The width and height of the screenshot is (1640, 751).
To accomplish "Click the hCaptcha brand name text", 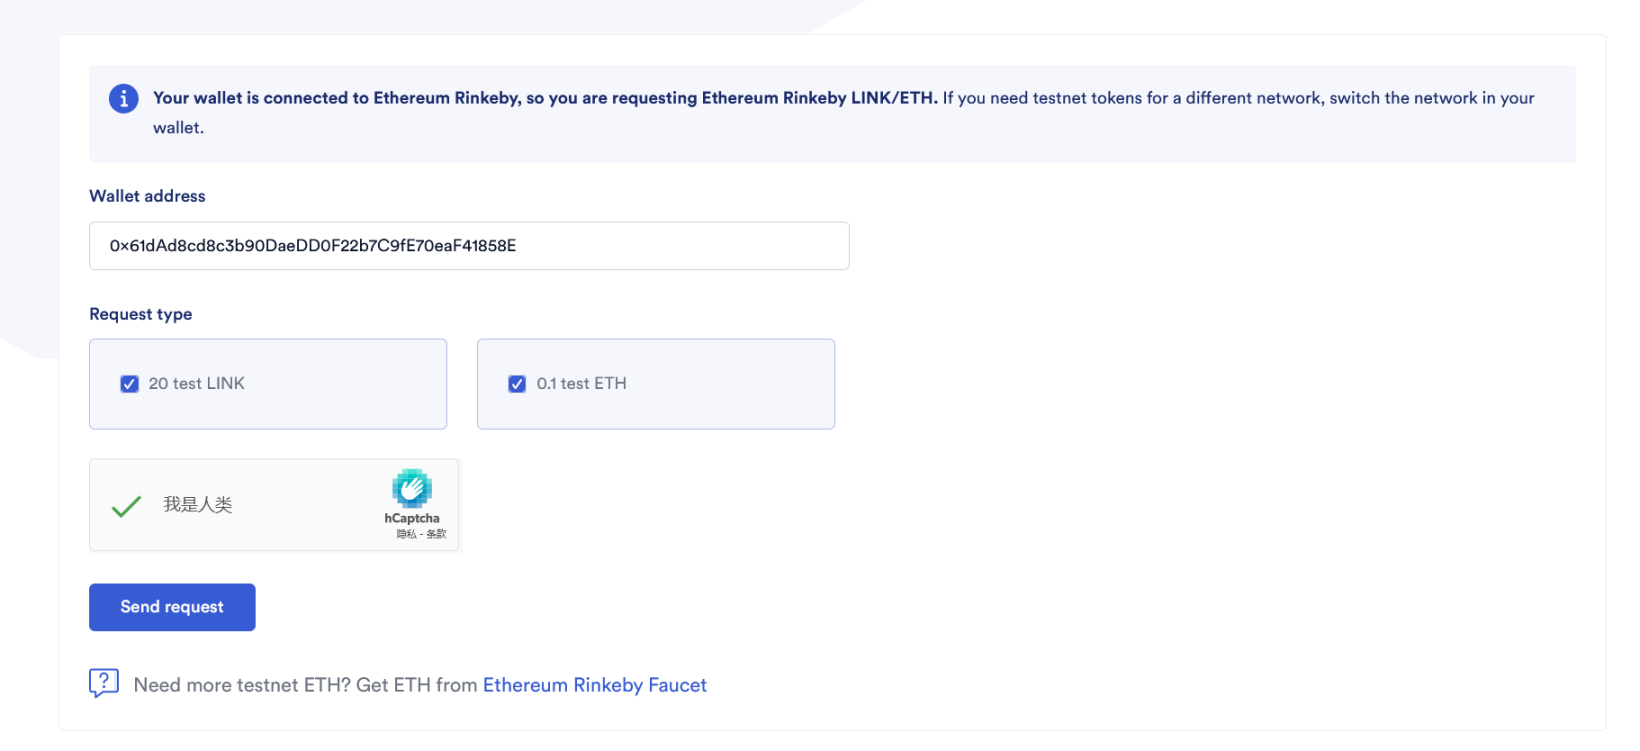I will tap(412, 518).
